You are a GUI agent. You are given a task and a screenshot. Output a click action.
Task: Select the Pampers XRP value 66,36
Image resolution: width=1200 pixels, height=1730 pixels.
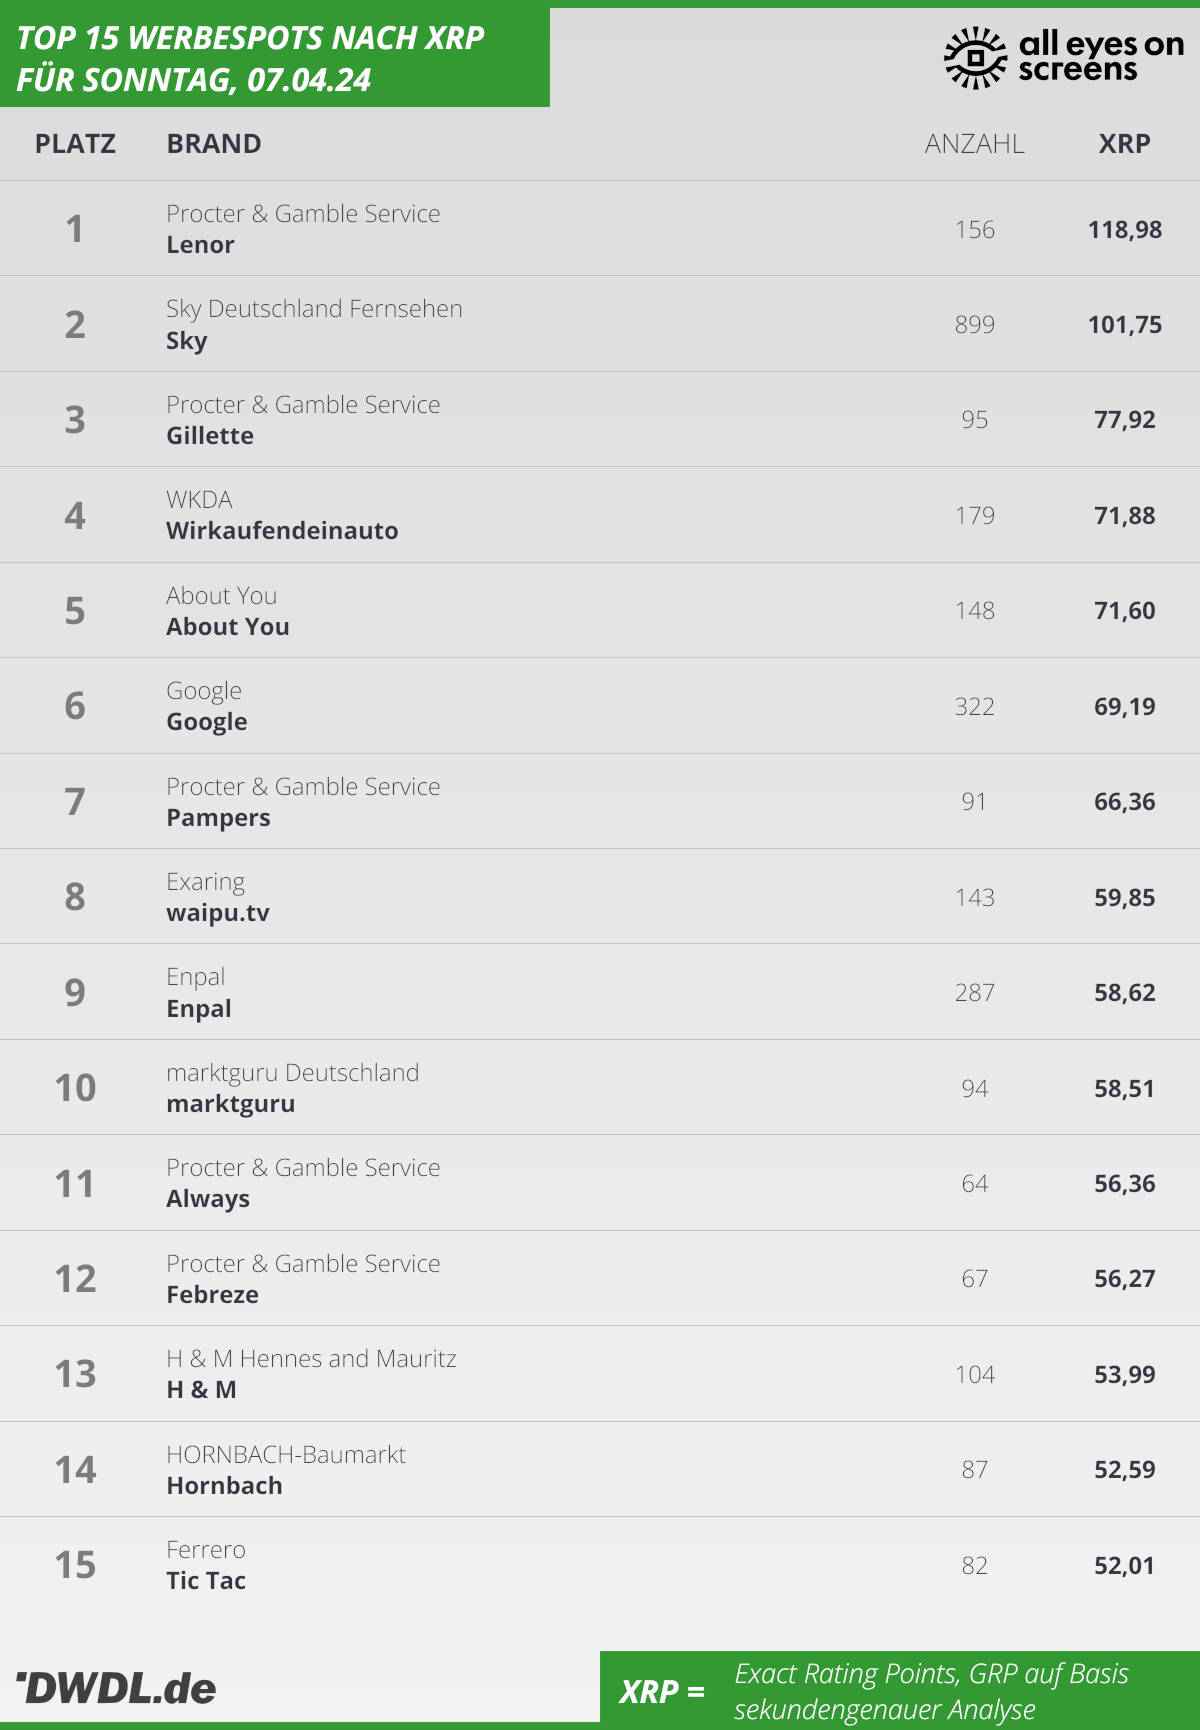coord(1124,801)
